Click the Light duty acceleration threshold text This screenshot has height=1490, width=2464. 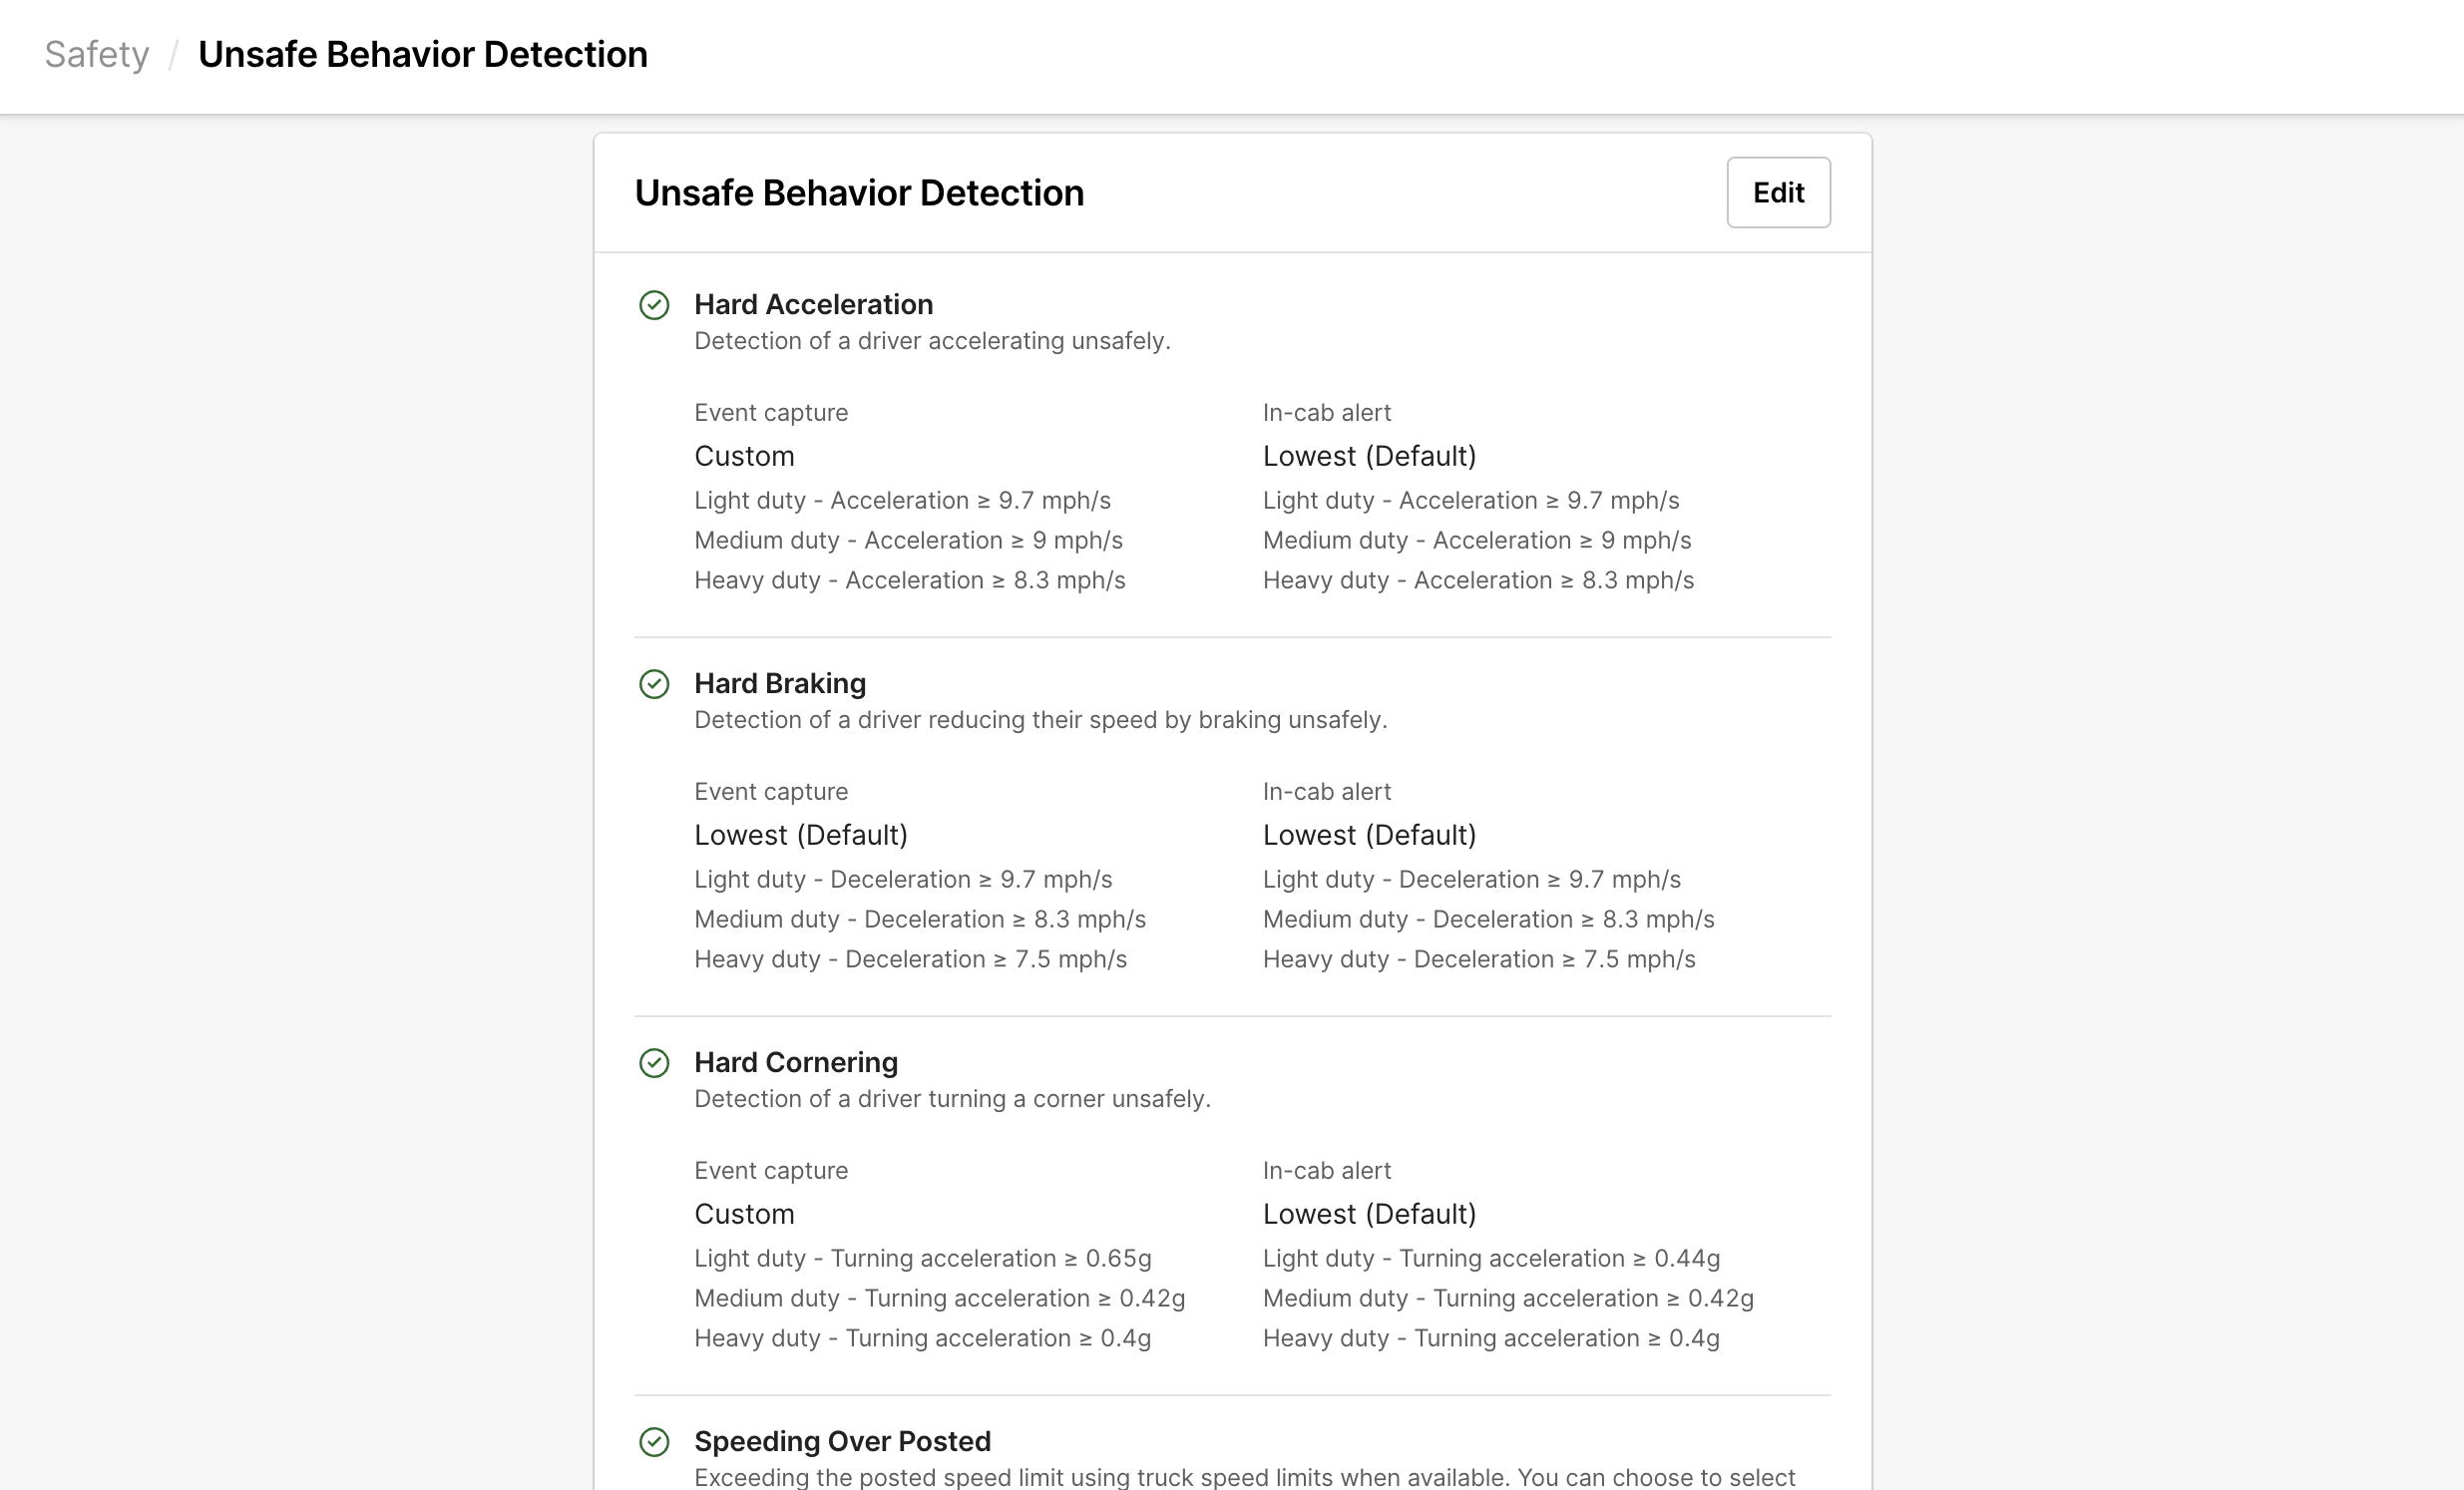click(x=902, y=500)
